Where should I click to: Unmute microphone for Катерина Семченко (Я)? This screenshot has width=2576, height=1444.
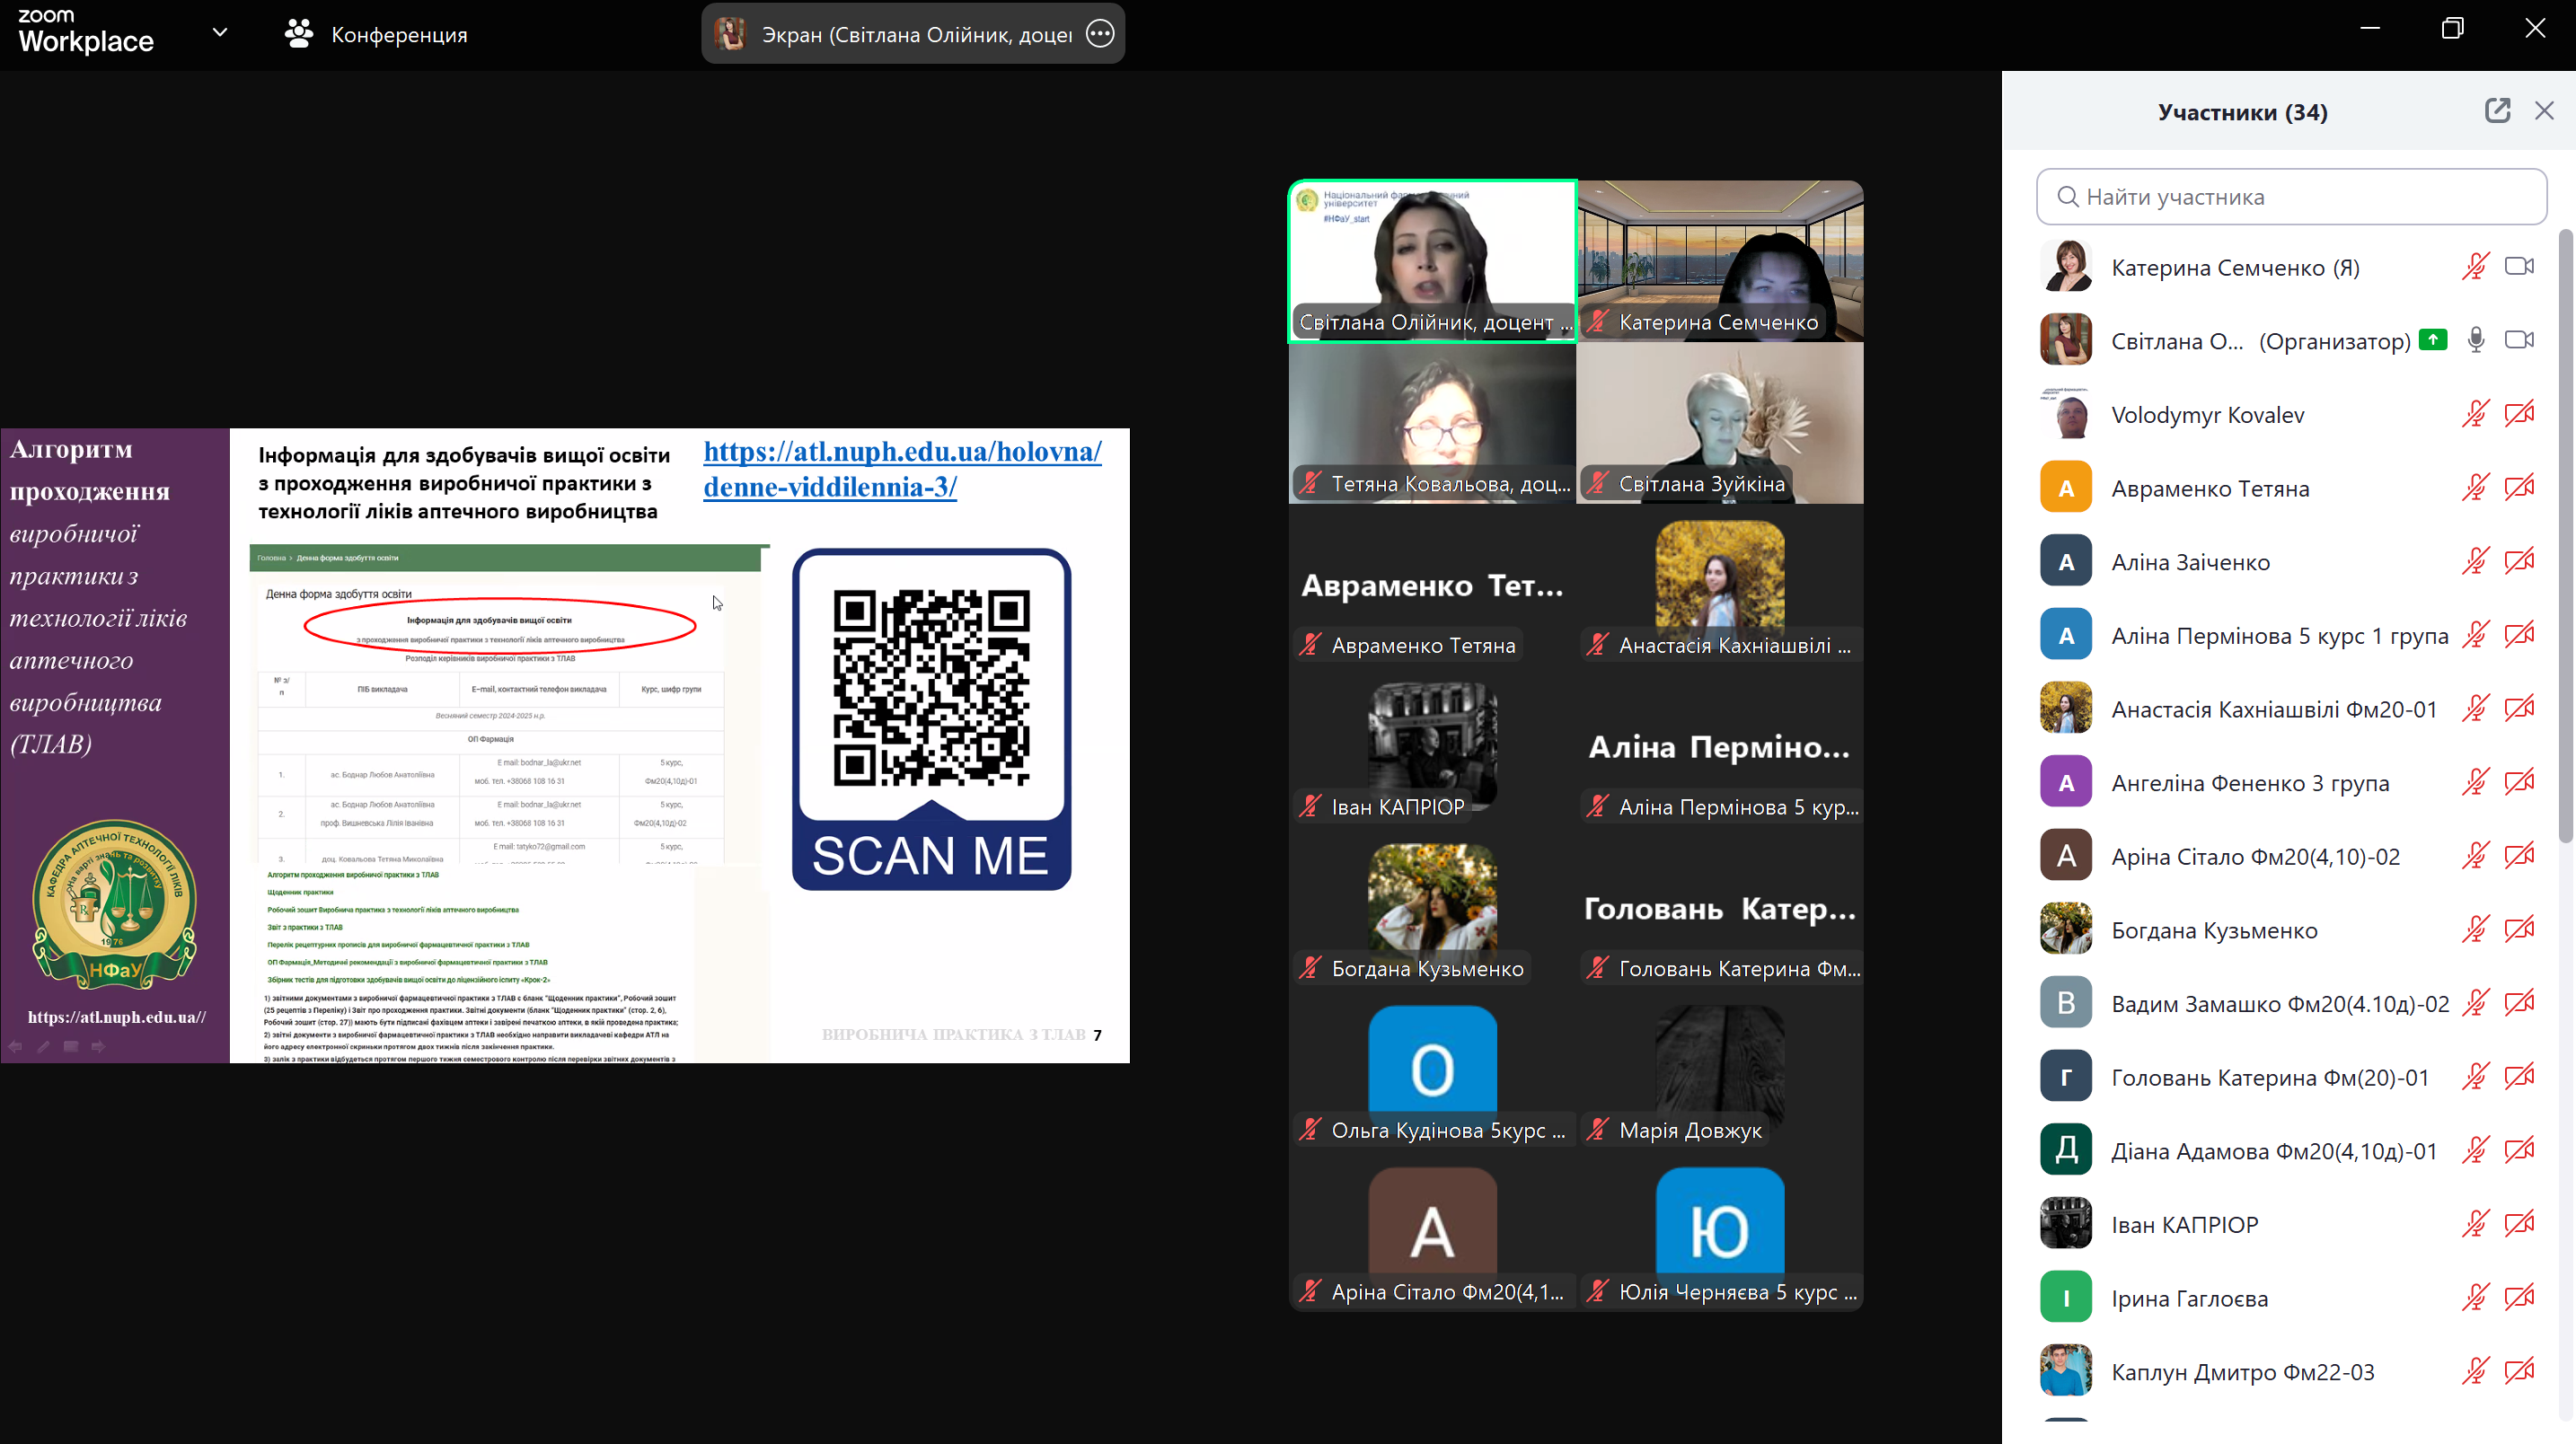click(2475, 267)
